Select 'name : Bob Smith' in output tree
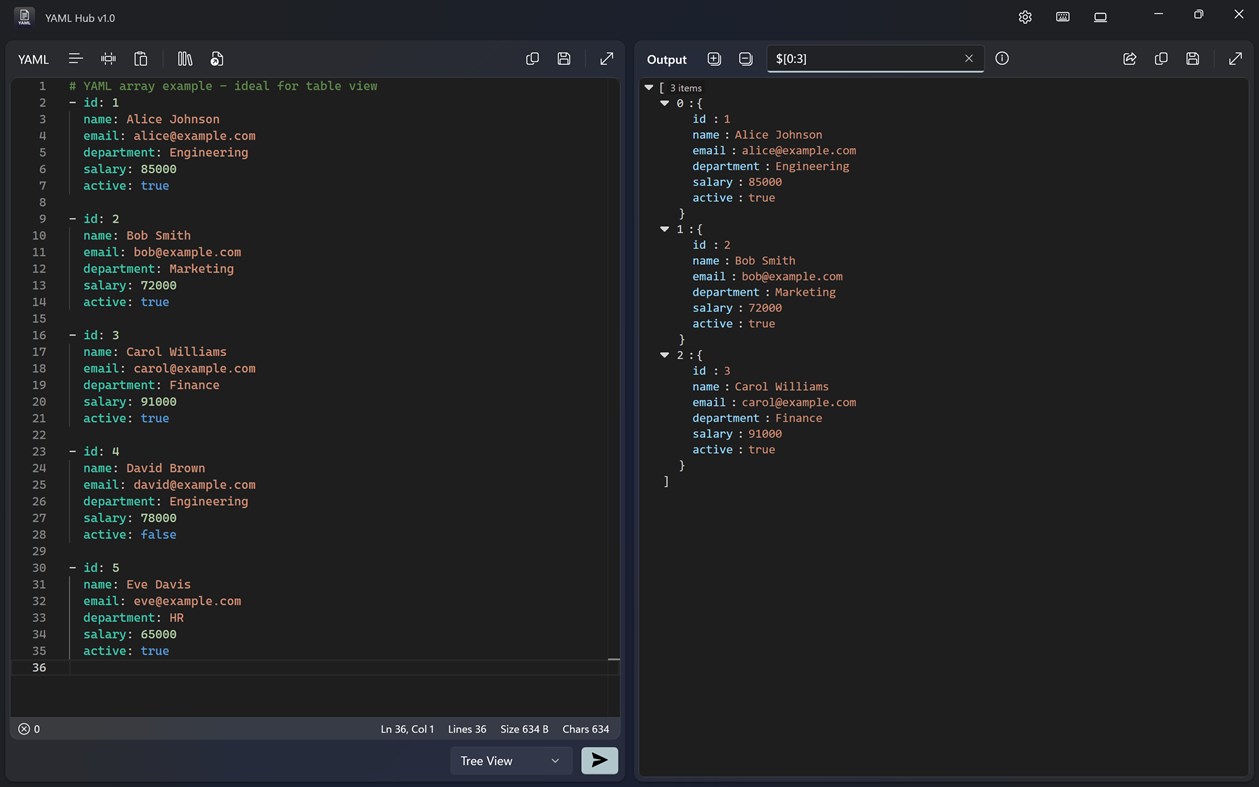Image resolution: width=1259 pixels, height=787 pixels. 743,260
